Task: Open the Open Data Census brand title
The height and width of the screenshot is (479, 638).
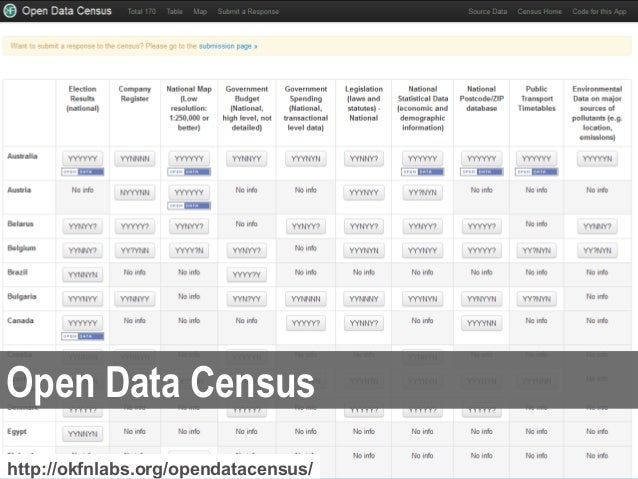Action: click(x=67, y=11)
